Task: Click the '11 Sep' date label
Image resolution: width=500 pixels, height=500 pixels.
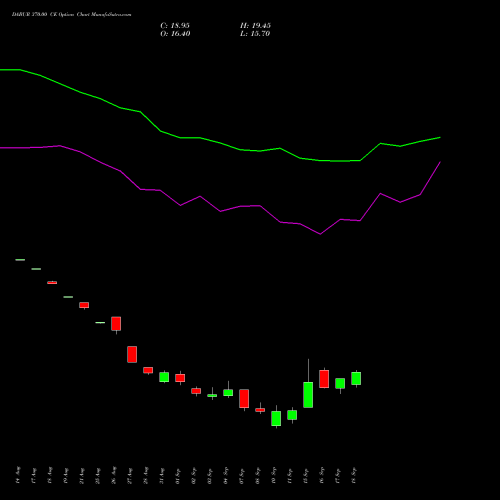Action: [x=290, y=476]
